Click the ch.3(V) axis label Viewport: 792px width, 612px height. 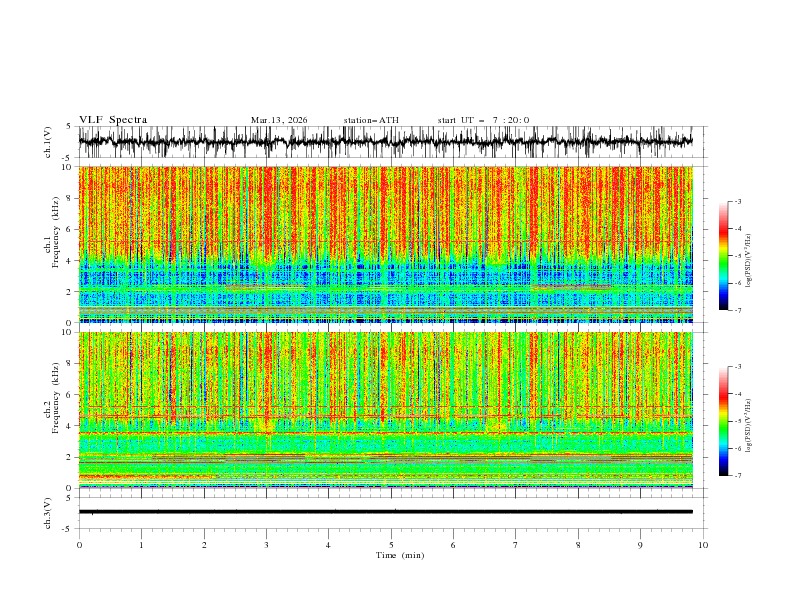pyautogui.click(x=48, y=513)
